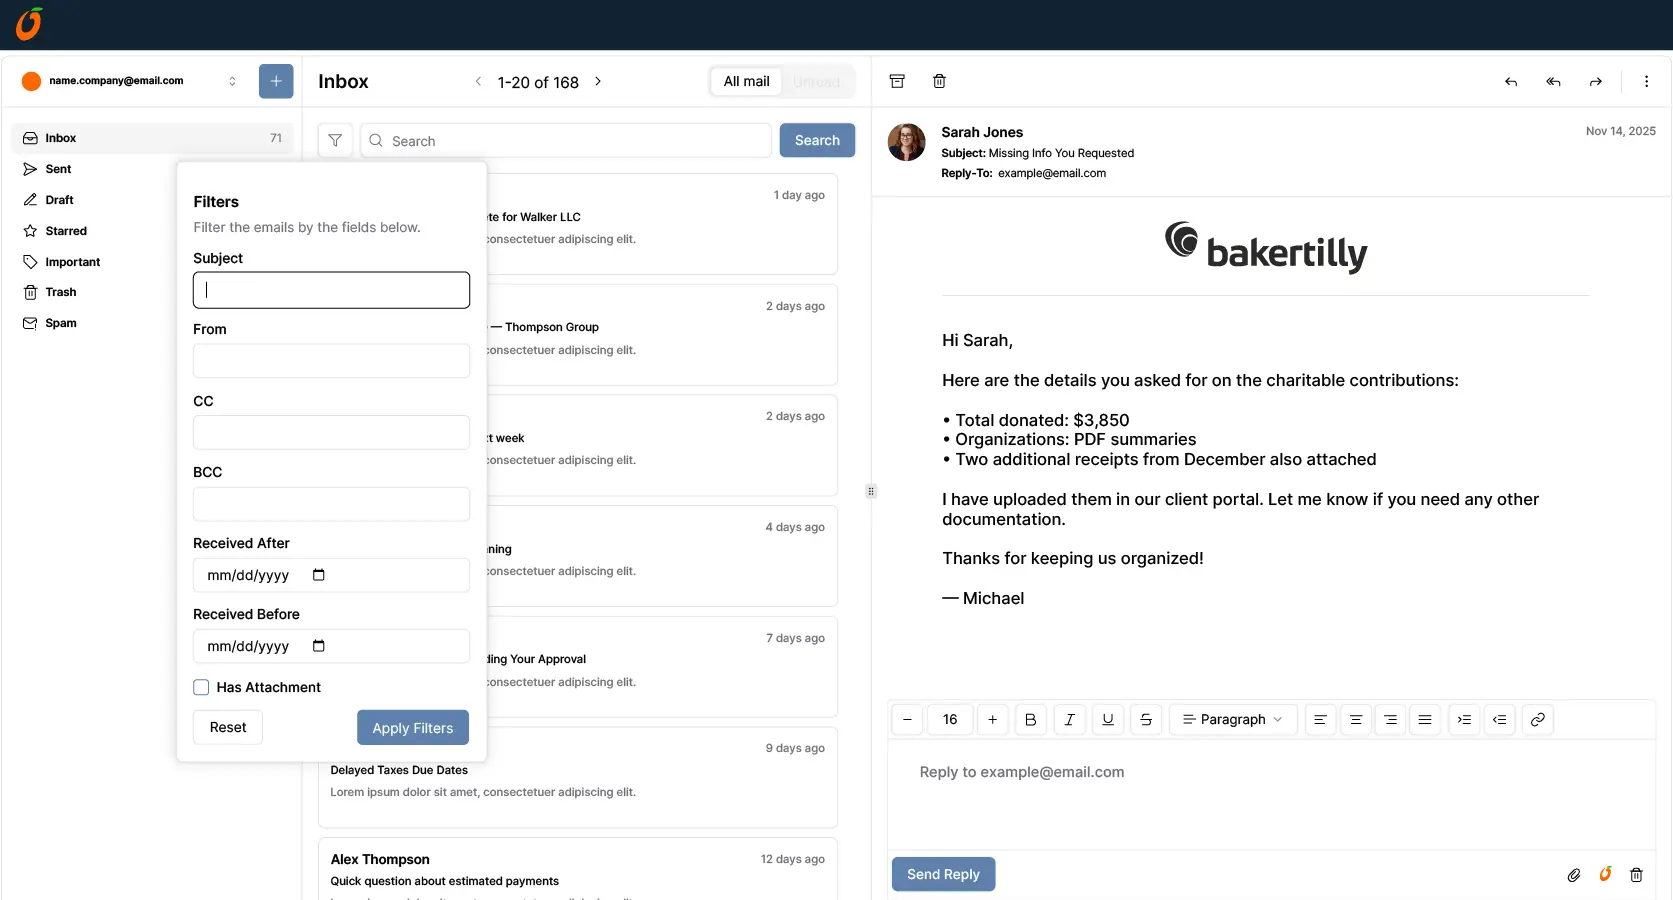
Task: Open the three-dot more options menu
Action: (1646, 81)
